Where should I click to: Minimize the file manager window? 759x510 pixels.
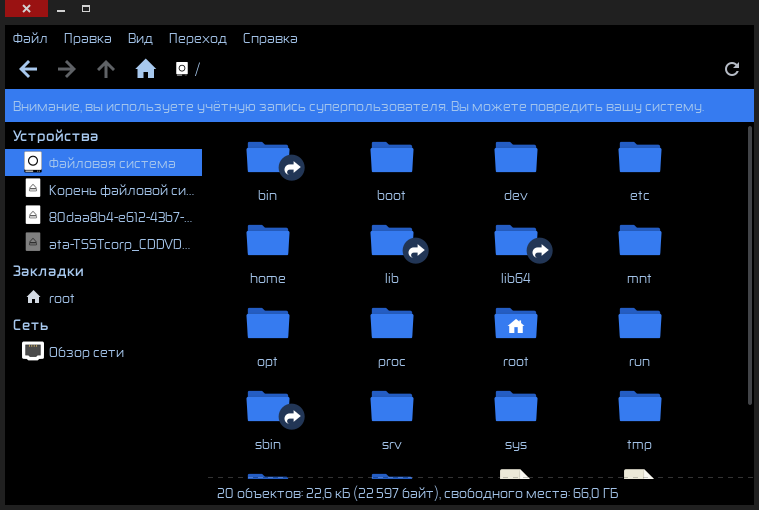pyautogui.click(x=61, y=9)
